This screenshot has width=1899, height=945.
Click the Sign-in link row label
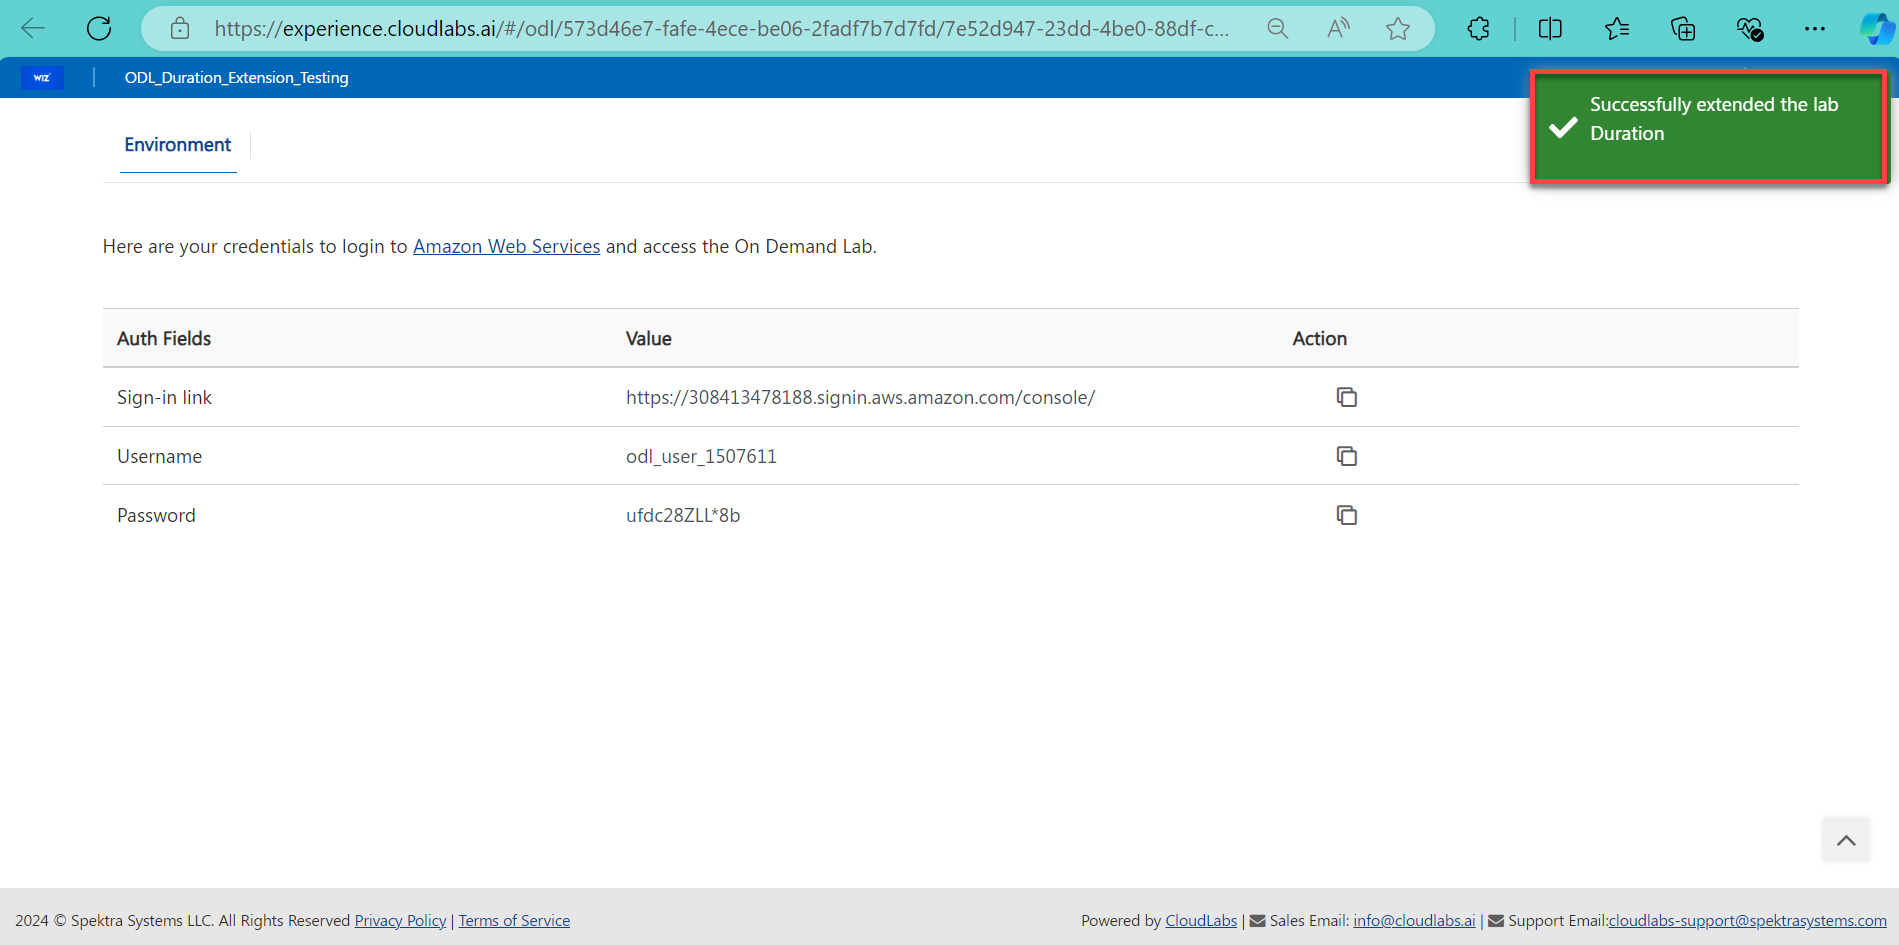tap(164, 397)
